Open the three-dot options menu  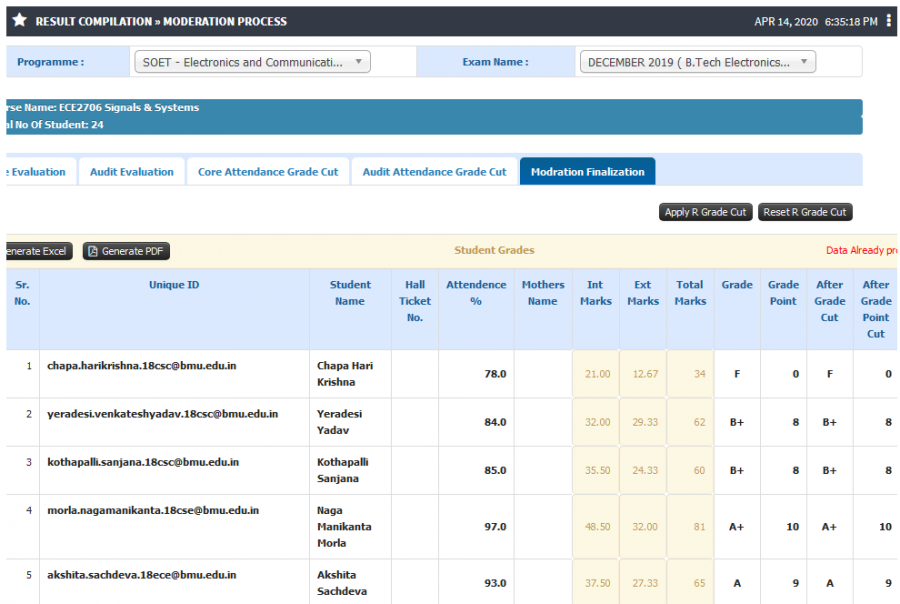889,21
